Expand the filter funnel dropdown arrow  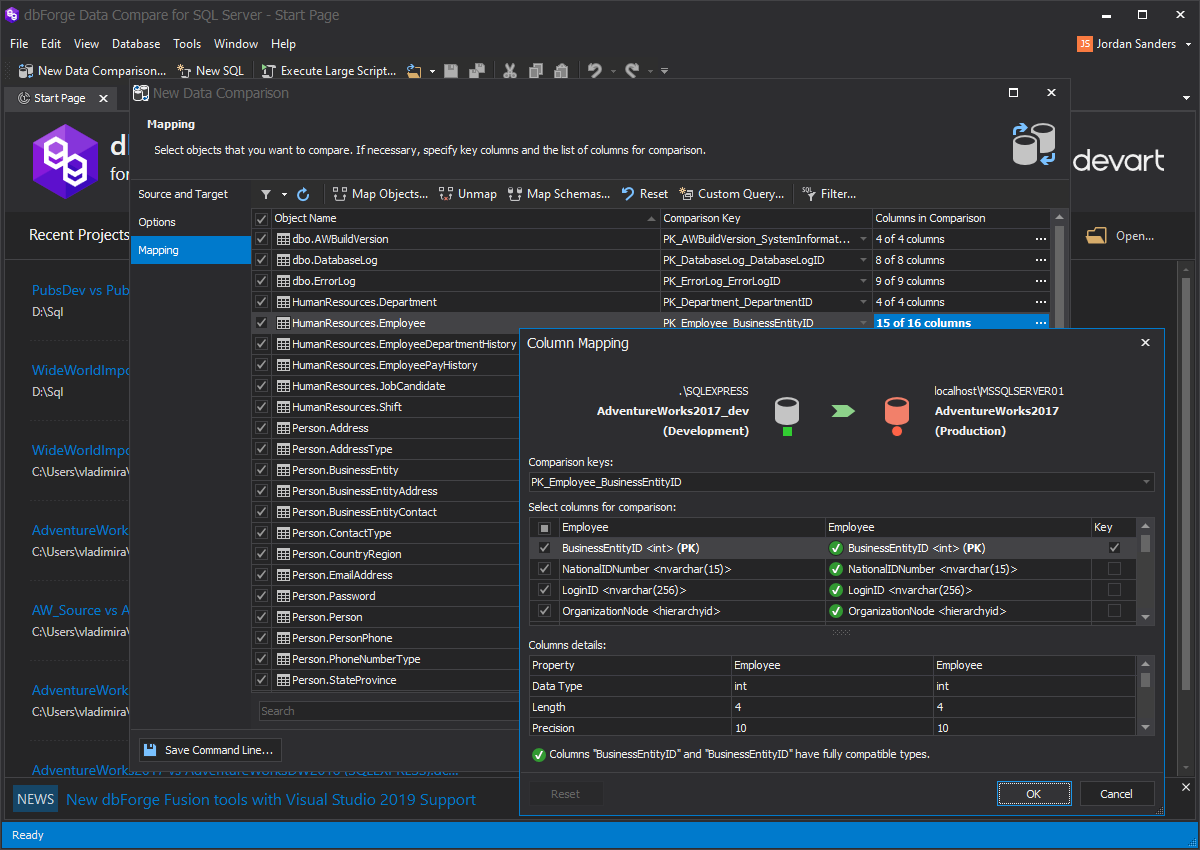(x=284, y=194)
